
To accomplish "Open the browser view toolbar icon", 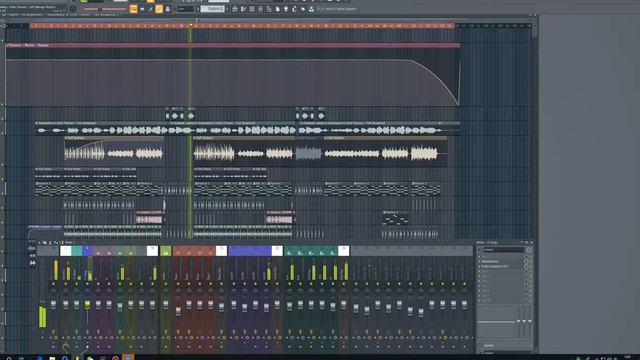I will [x=269, y=9].
